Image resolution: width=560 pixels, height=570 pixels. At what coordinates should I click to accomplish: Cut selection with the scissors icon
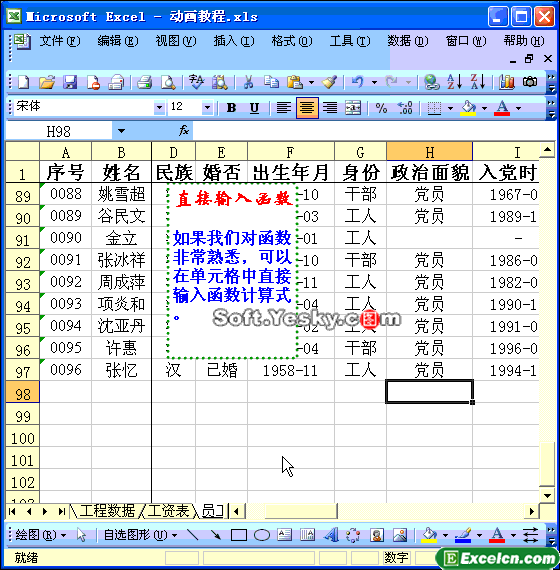tap(248, 82)
